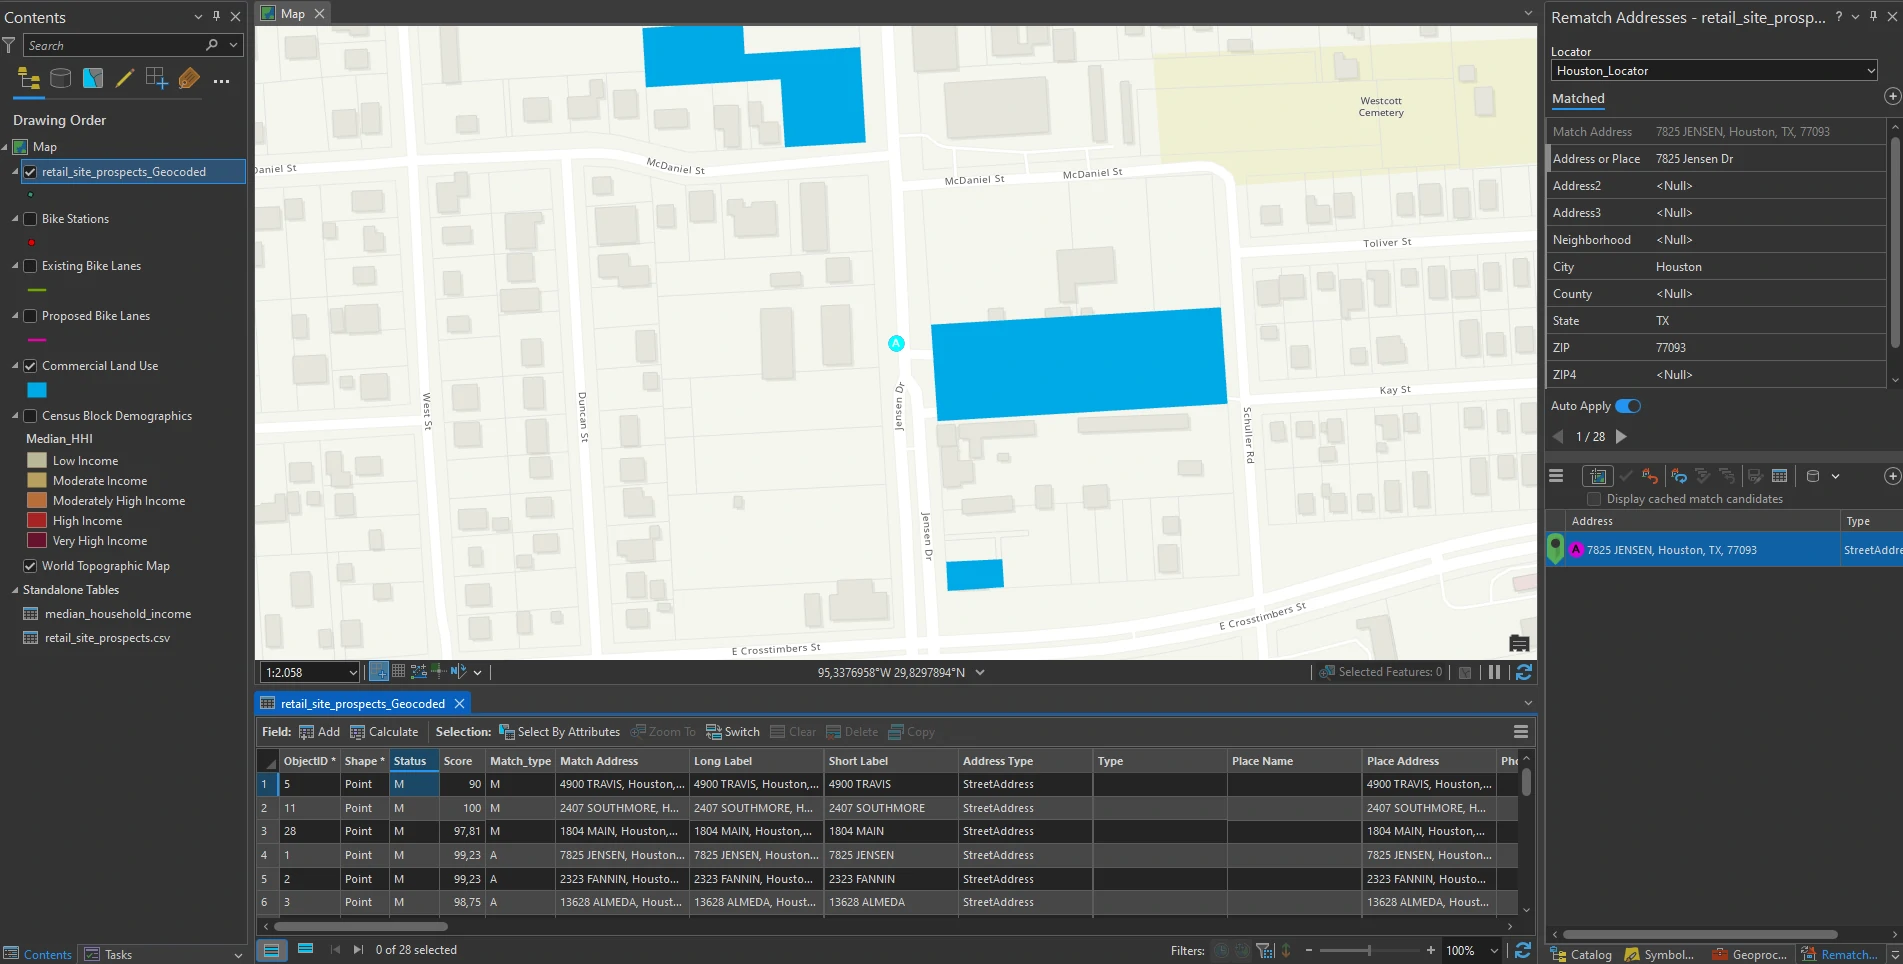Select List By Labeling icon
Viewport: 1903px width, 964px height.
[189, 79]
